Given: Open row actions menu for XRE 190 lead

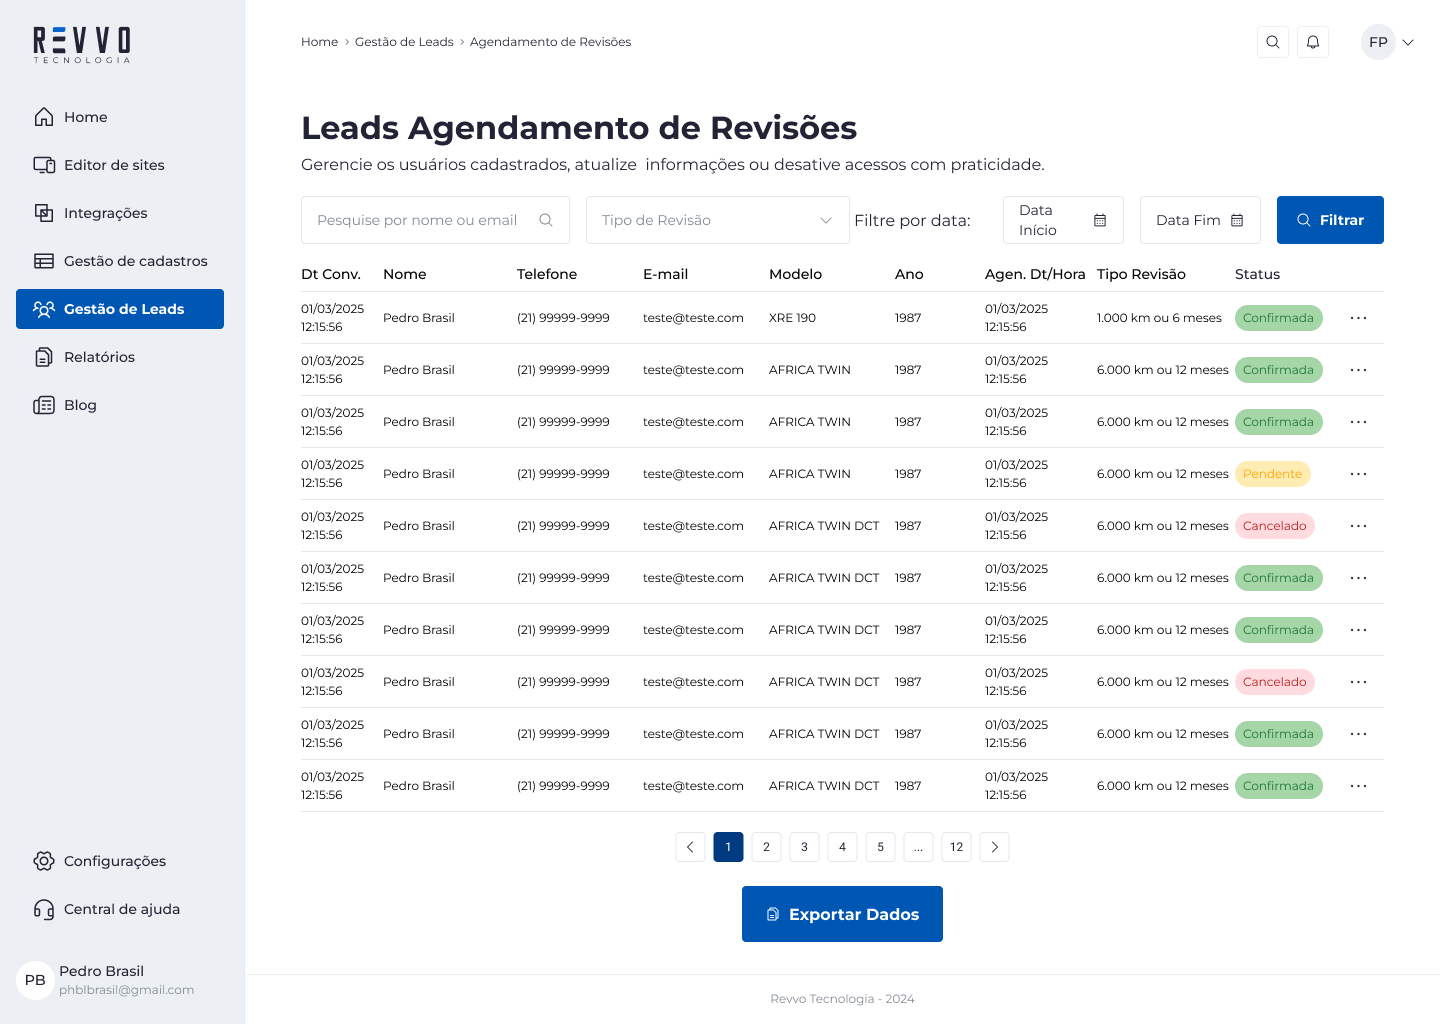Looking at the screenshot, I should [x=1358, y=318].
